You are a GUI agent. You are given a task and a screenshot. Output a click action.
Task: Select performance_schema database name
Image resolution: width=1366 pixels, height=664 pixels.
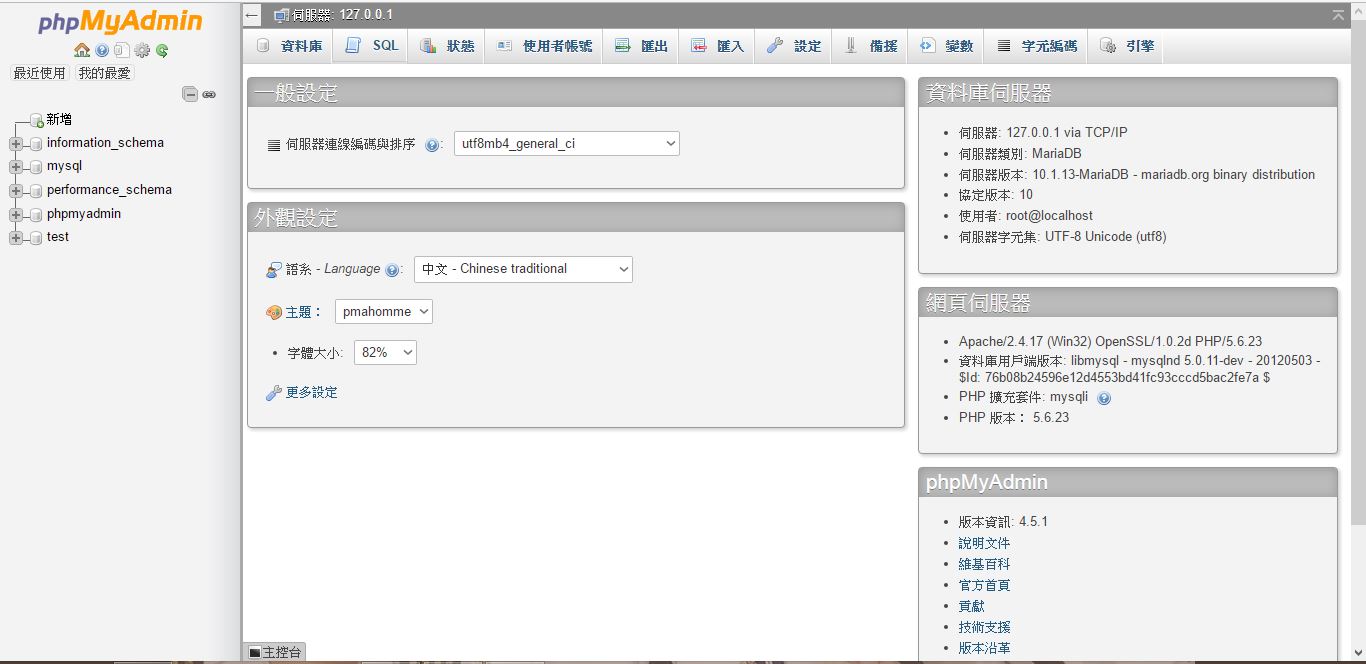(109, 190)
